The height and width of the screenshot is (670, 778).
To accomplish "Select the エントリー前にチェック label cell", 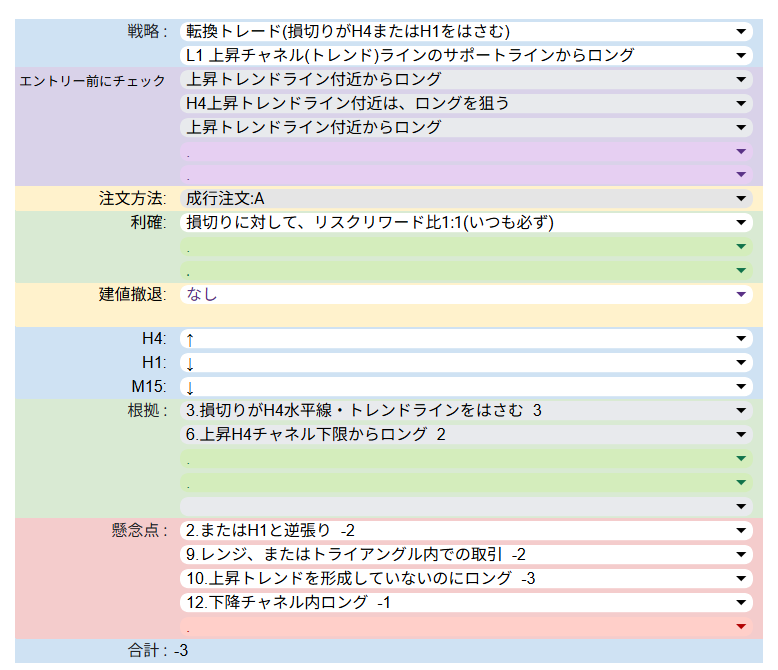I will tap(92, 80).
